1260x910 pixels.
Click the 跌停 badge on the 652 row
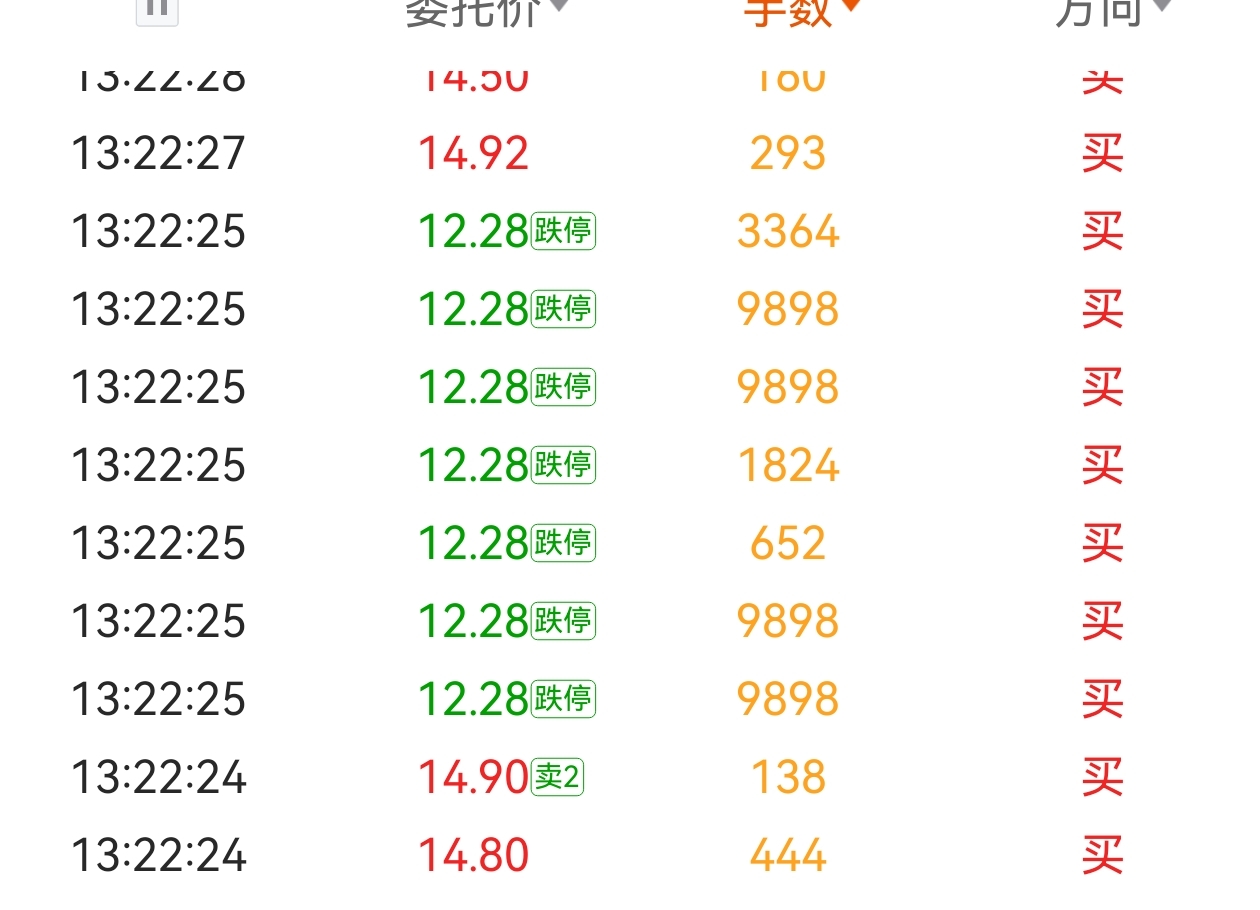point(563,543)
